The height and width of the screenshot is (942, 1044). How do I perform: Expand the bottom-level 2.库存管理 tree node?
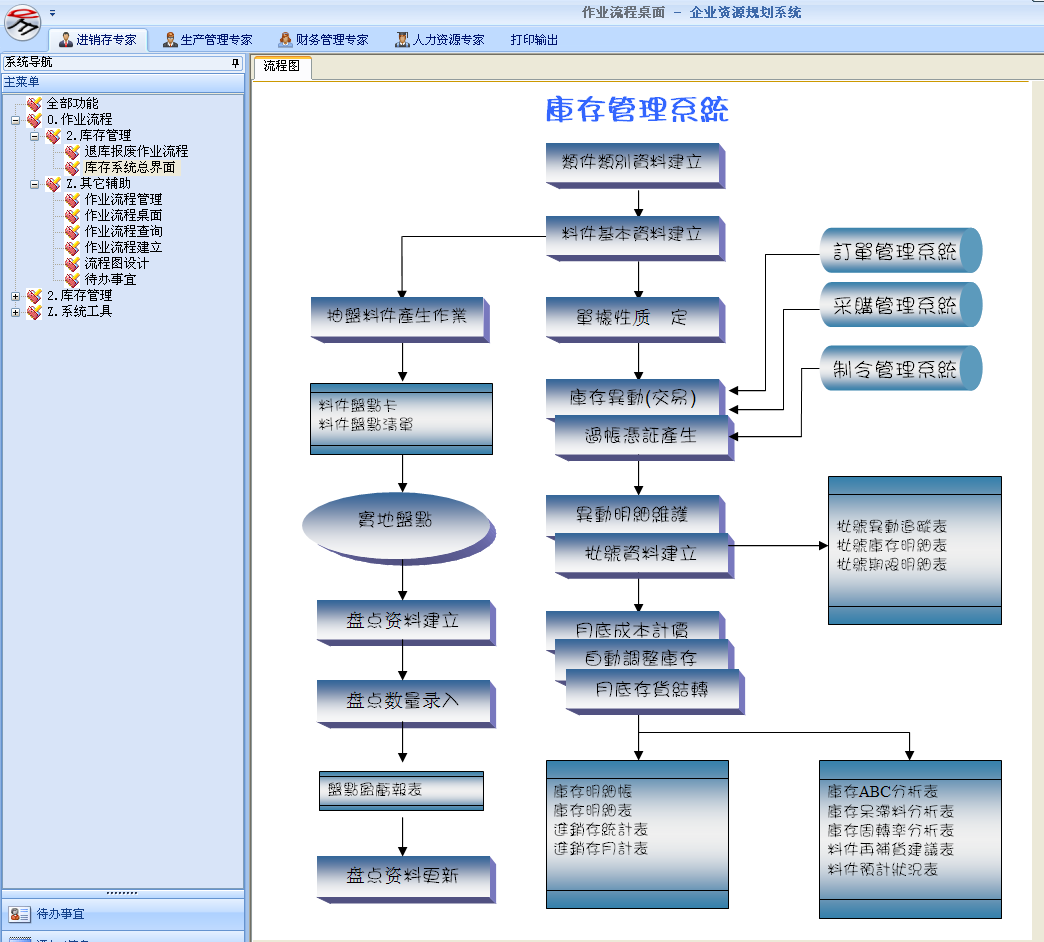click(15, 296)
